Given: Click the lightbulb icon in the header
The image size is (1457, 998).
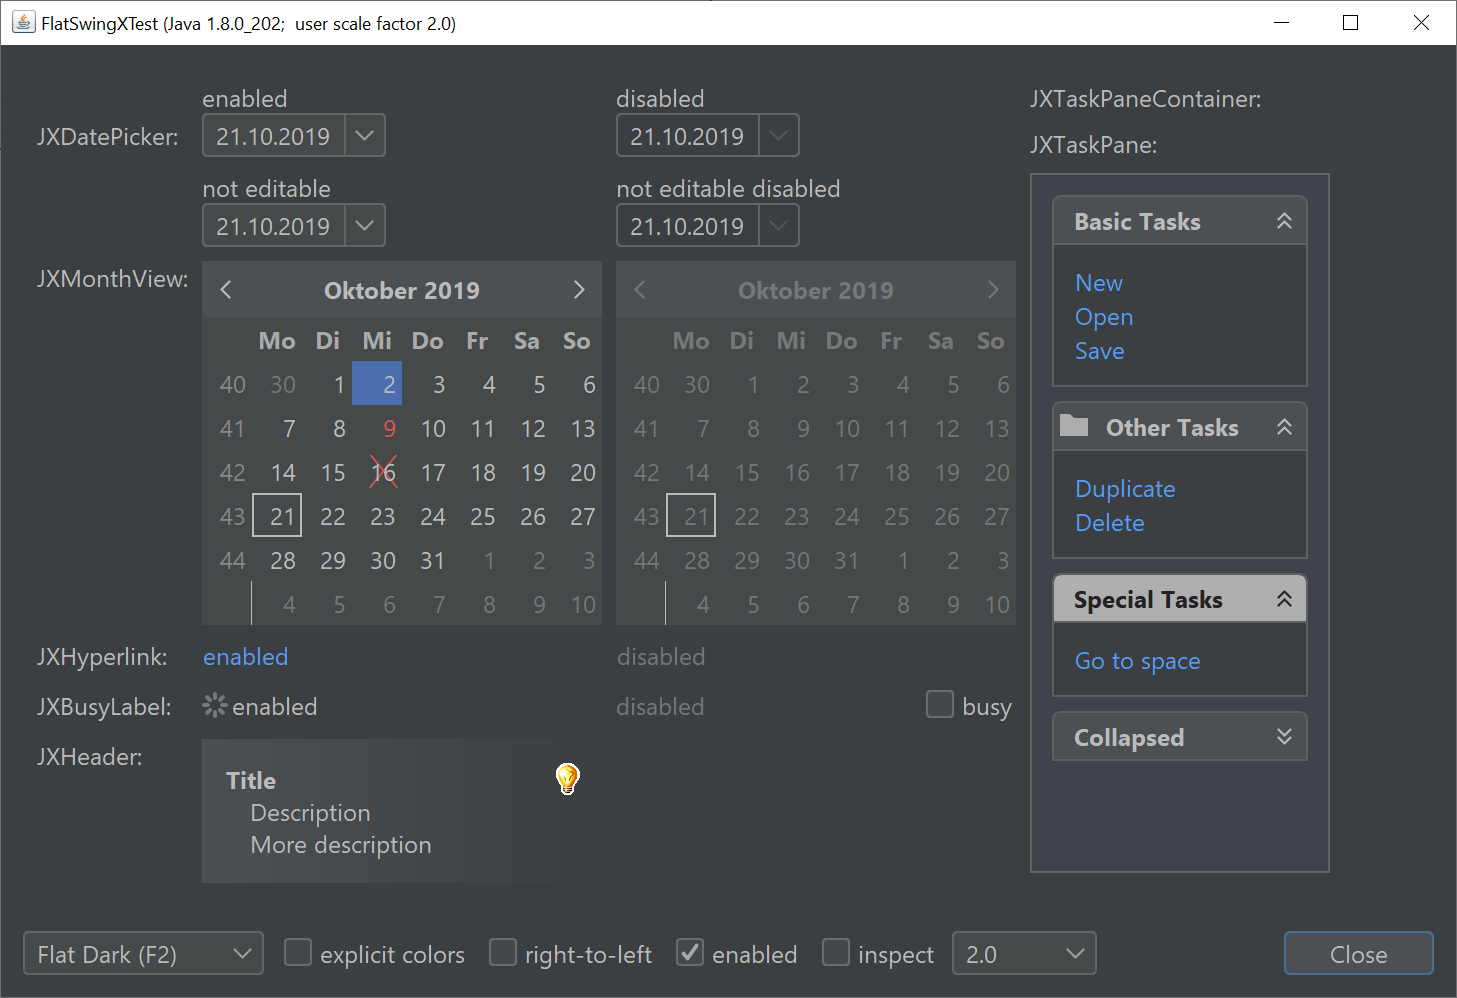Looking at the screenshot, I should click(x=567, y=778).
